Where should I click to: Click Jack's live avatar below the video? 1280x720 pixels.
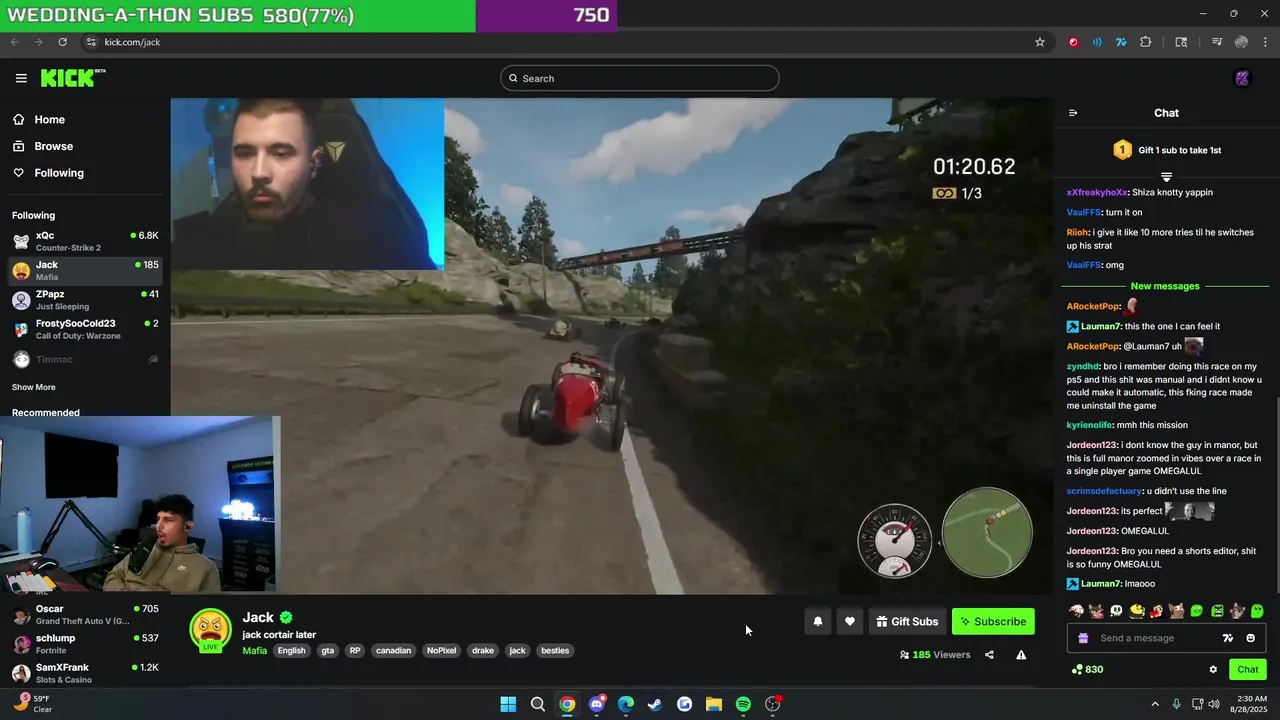(210, 630)
